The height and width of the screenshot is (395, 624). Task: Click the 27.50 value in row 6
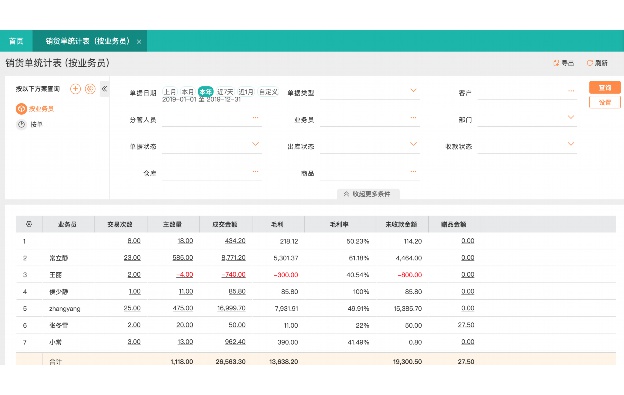(466, 325)
